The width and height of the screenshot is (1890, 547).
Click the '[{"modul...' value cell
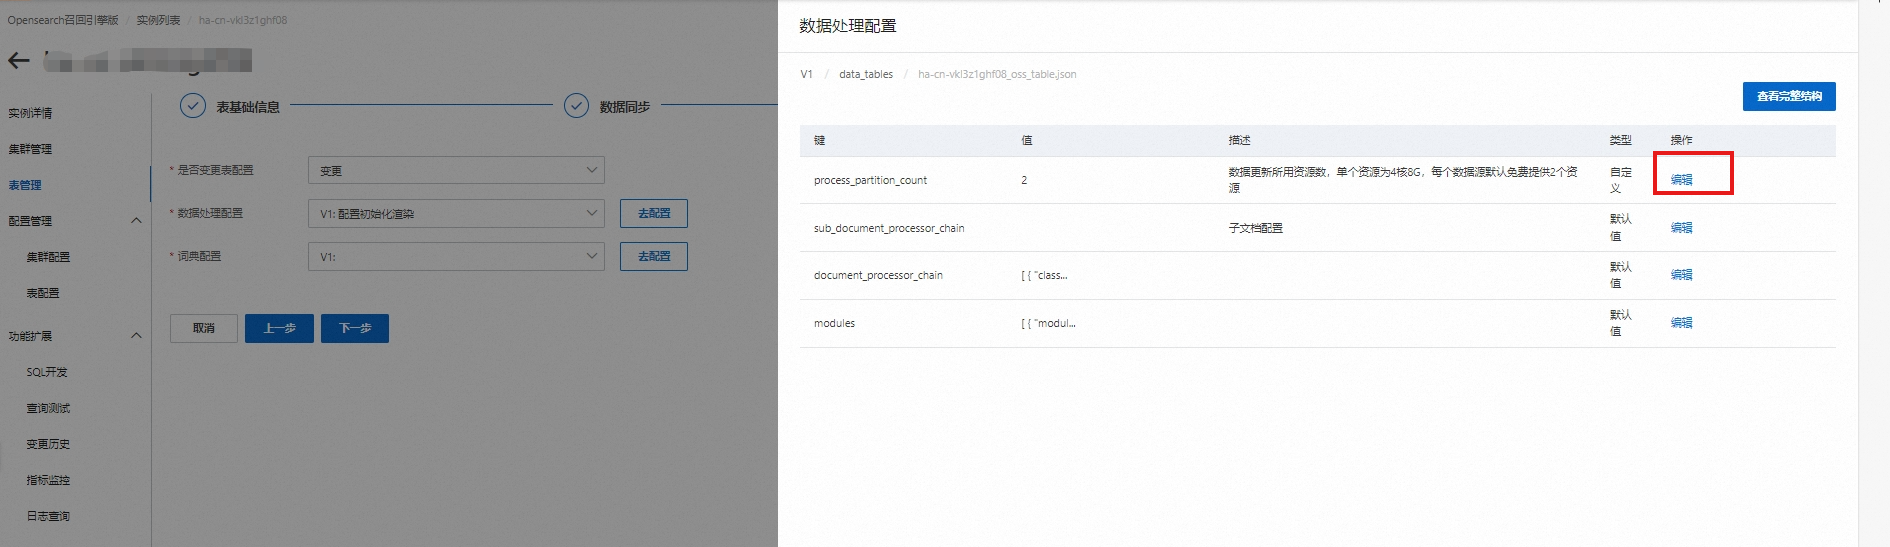(x=1048, y=323)
